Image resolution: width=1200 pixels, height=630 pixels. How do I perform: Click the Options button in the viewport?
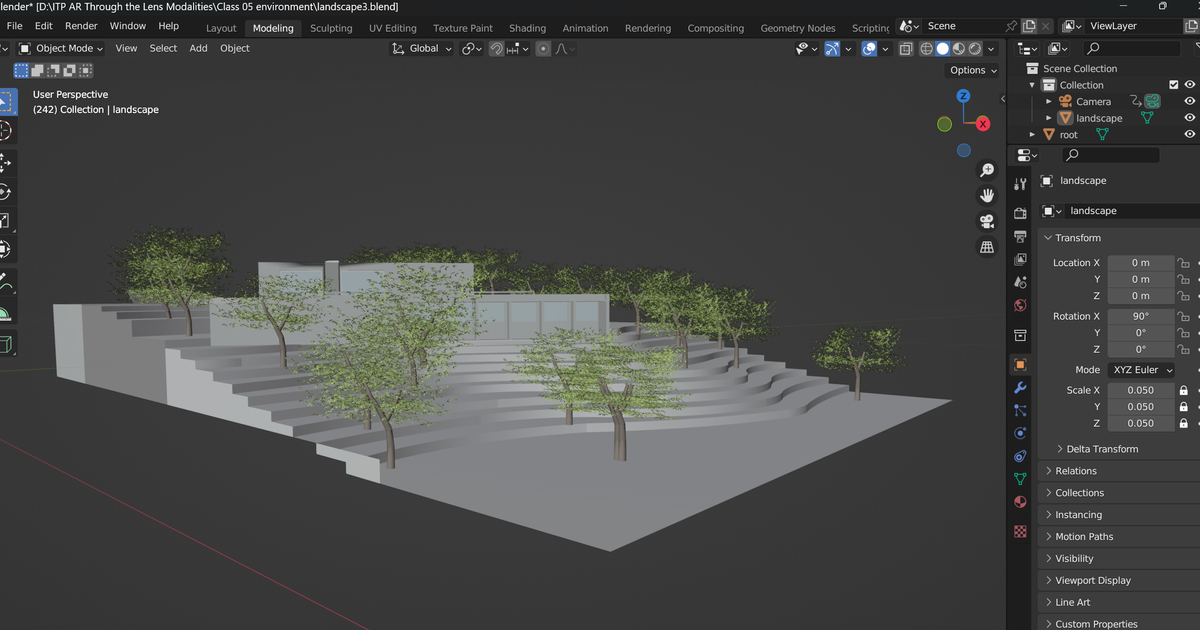coord(972,70)
